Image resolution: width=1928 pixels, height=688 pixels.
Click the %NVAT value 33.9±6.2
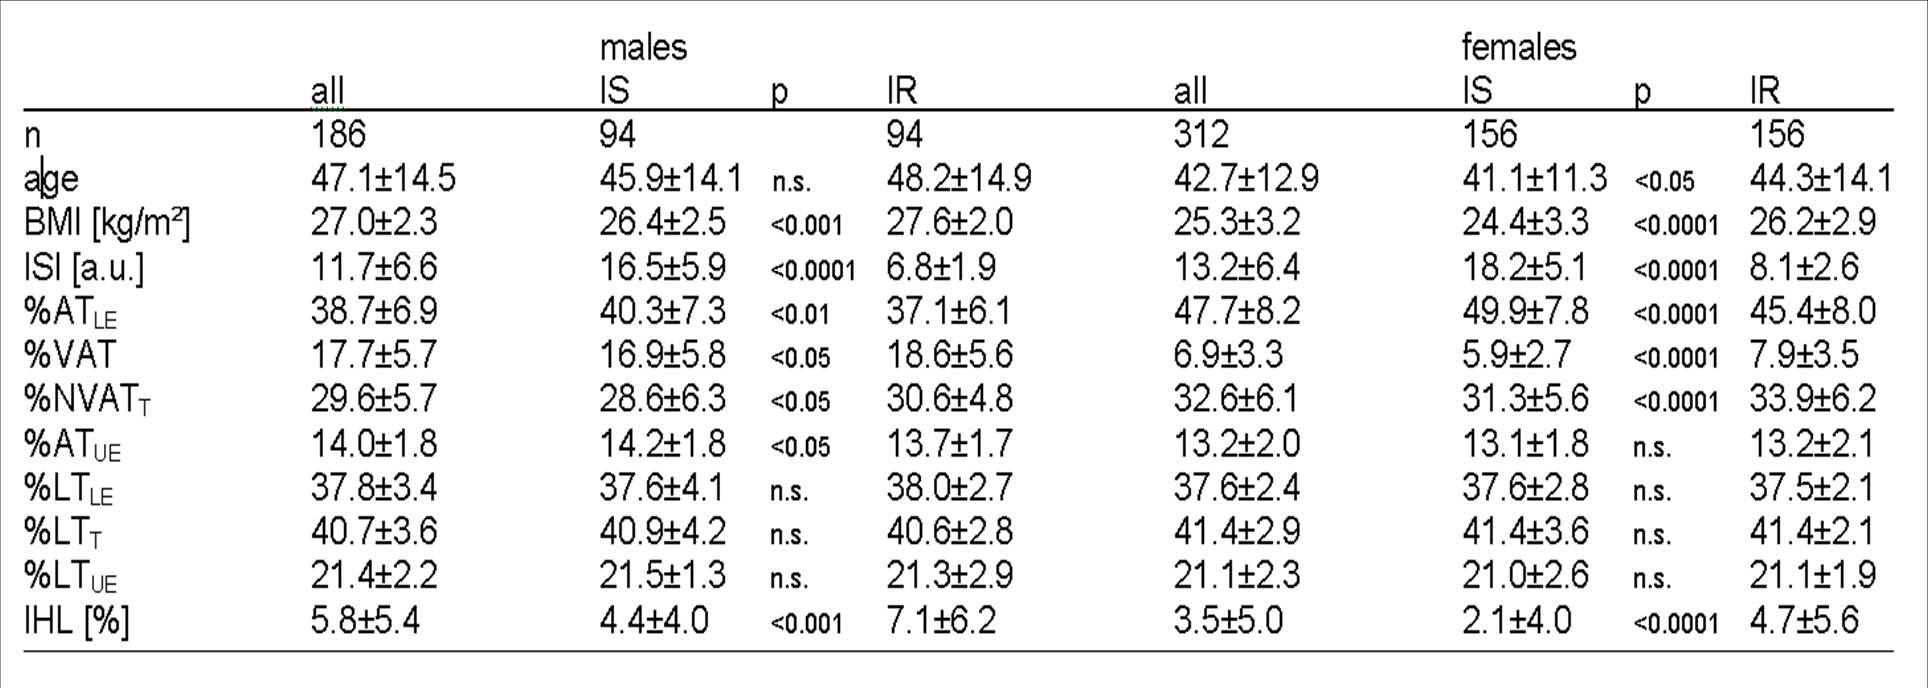point(1812,399)
